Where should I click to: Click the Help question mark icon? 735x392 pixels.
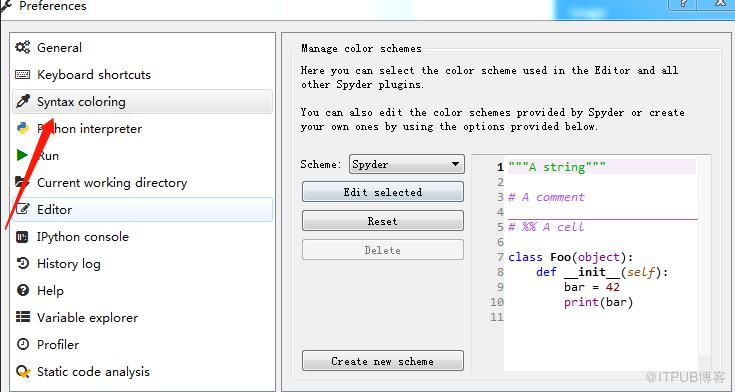pos(22,290)
